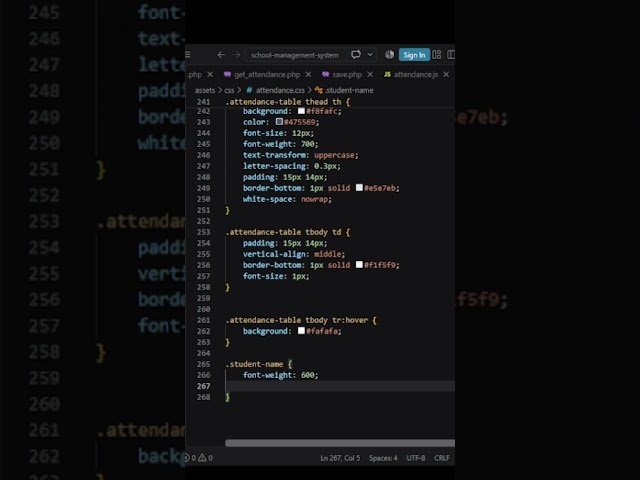
Task: Go back with the left arrow
Action: [221, 55]
